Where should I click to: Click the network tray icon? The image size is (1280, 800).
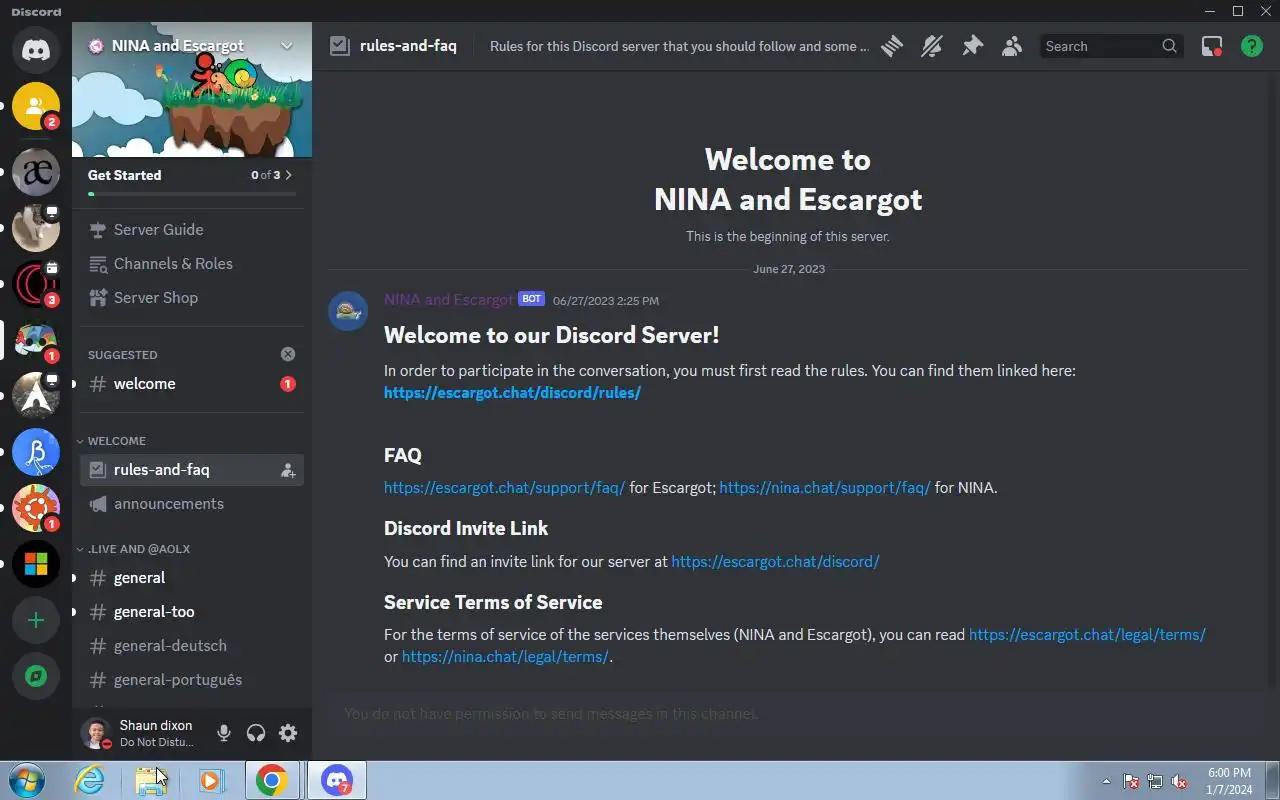[x=1155, y=781]
